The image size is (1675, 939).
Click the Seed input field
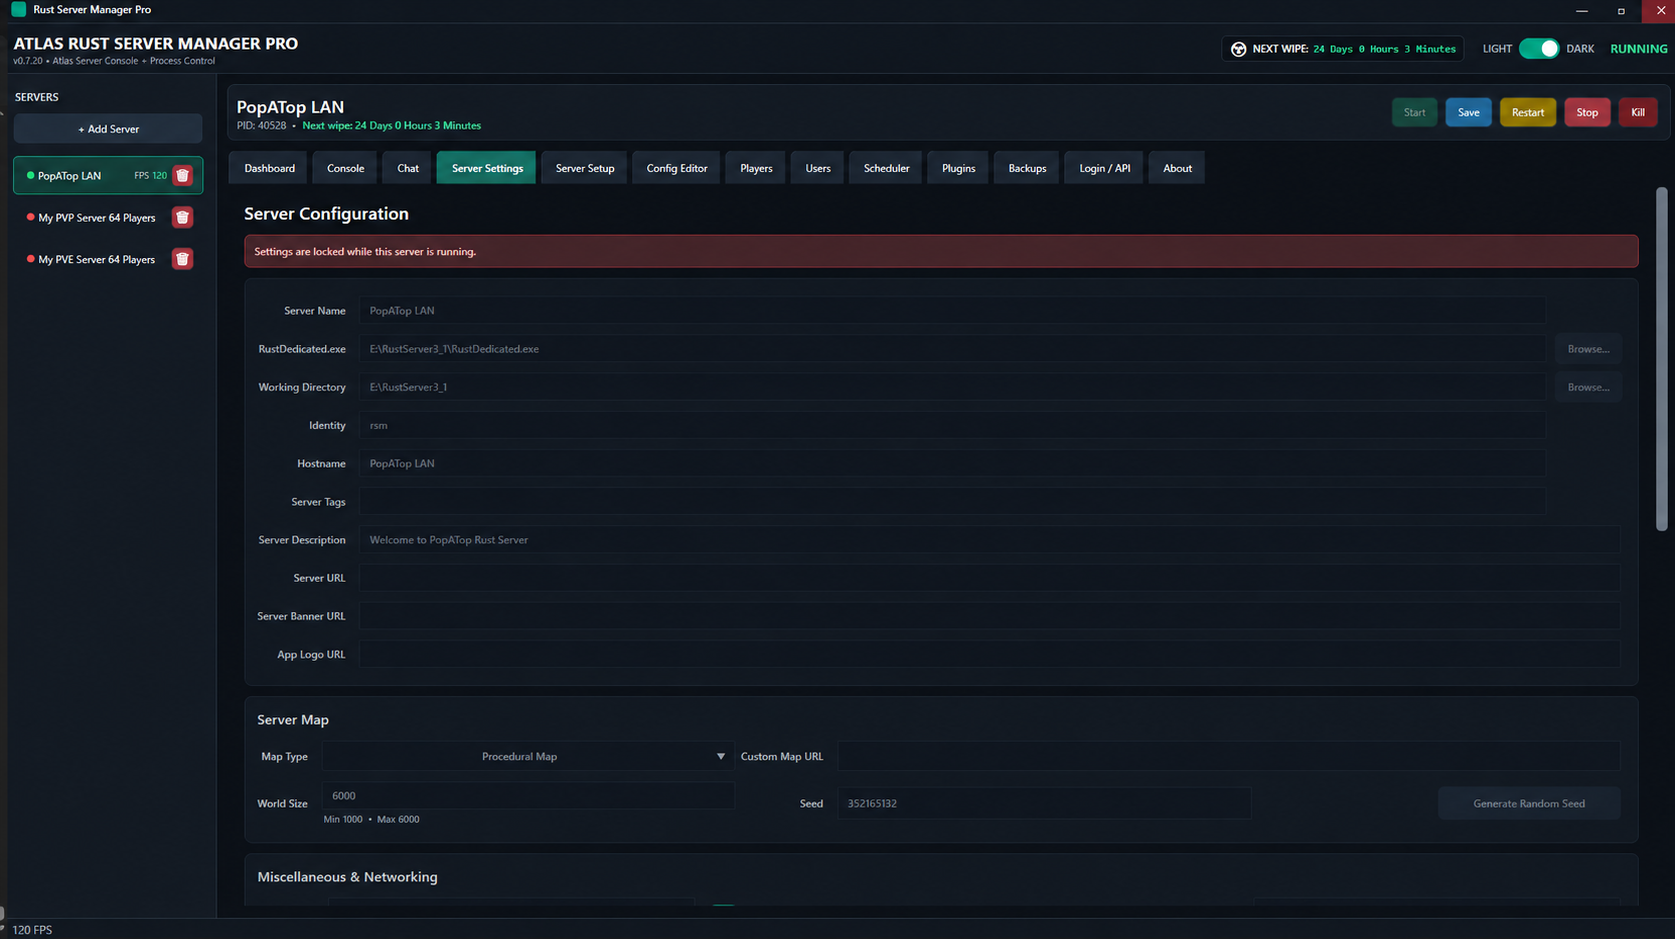pos(1044,803)
